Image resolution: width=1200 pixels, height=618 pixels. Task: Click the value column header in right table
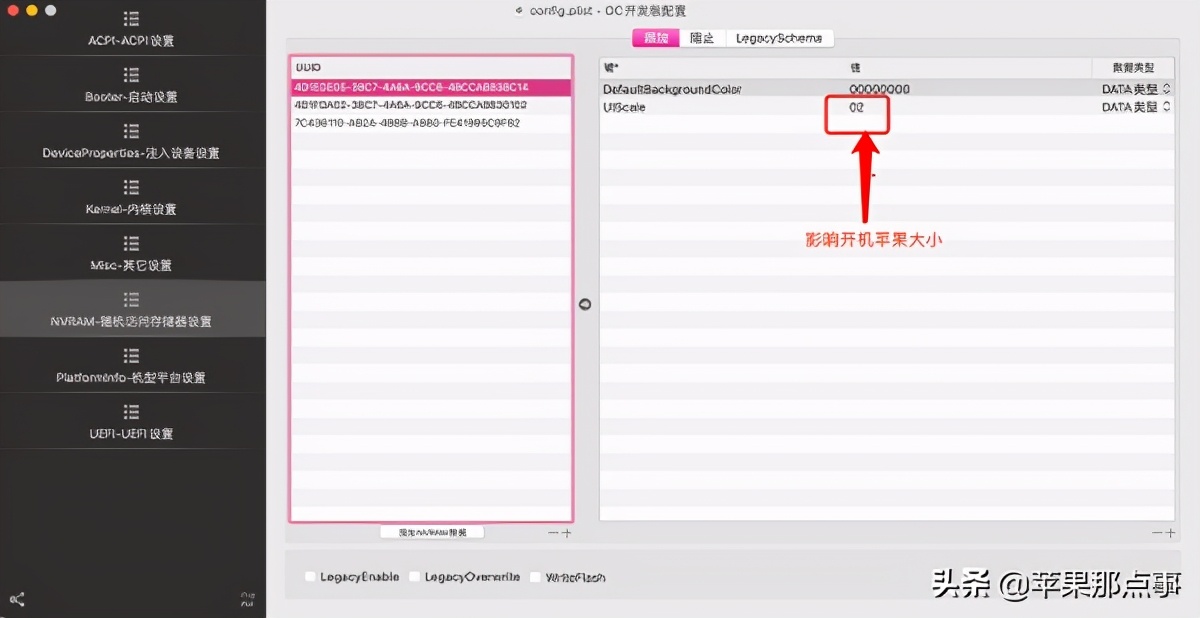968,67
